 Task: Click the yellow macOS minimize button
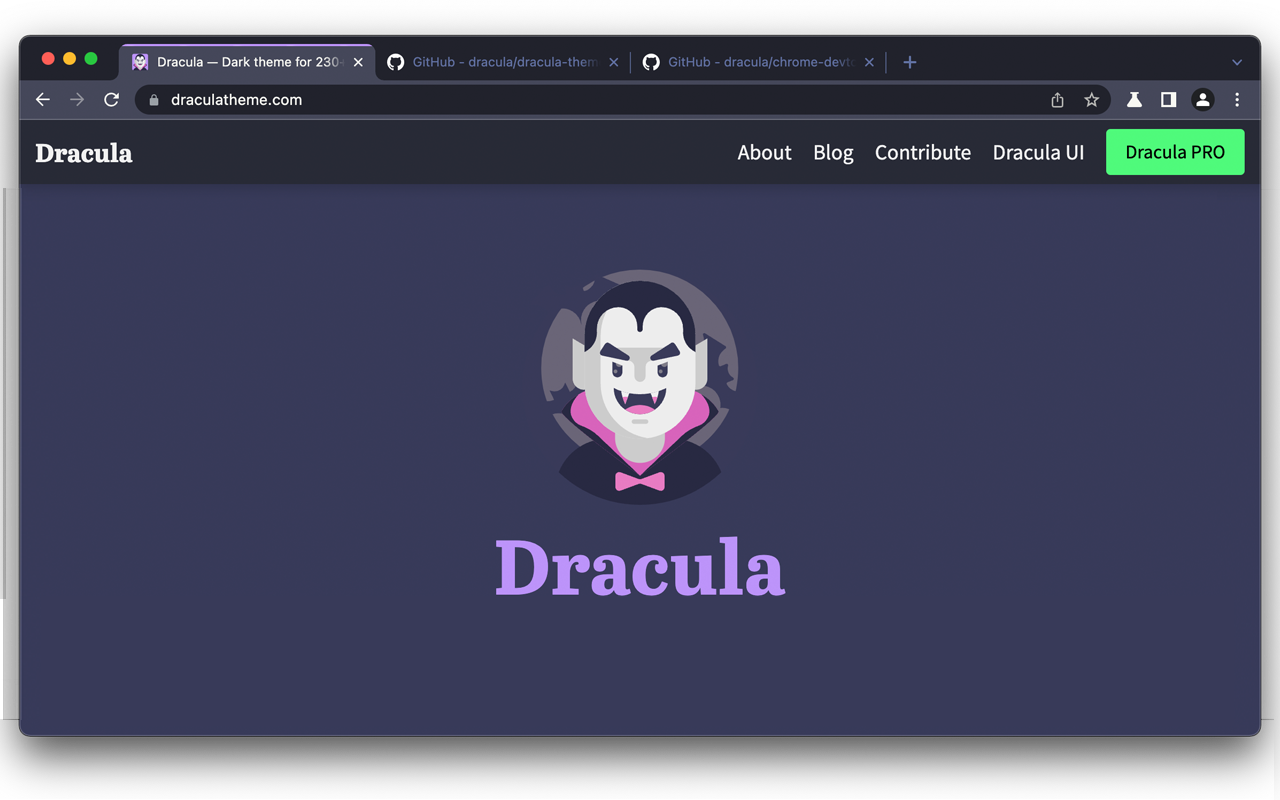69,59
